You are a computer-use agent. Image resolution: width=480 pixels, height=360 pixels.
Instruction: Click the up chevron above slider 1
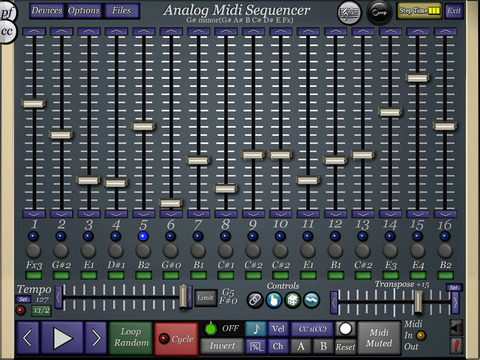[x=34, y=31]
